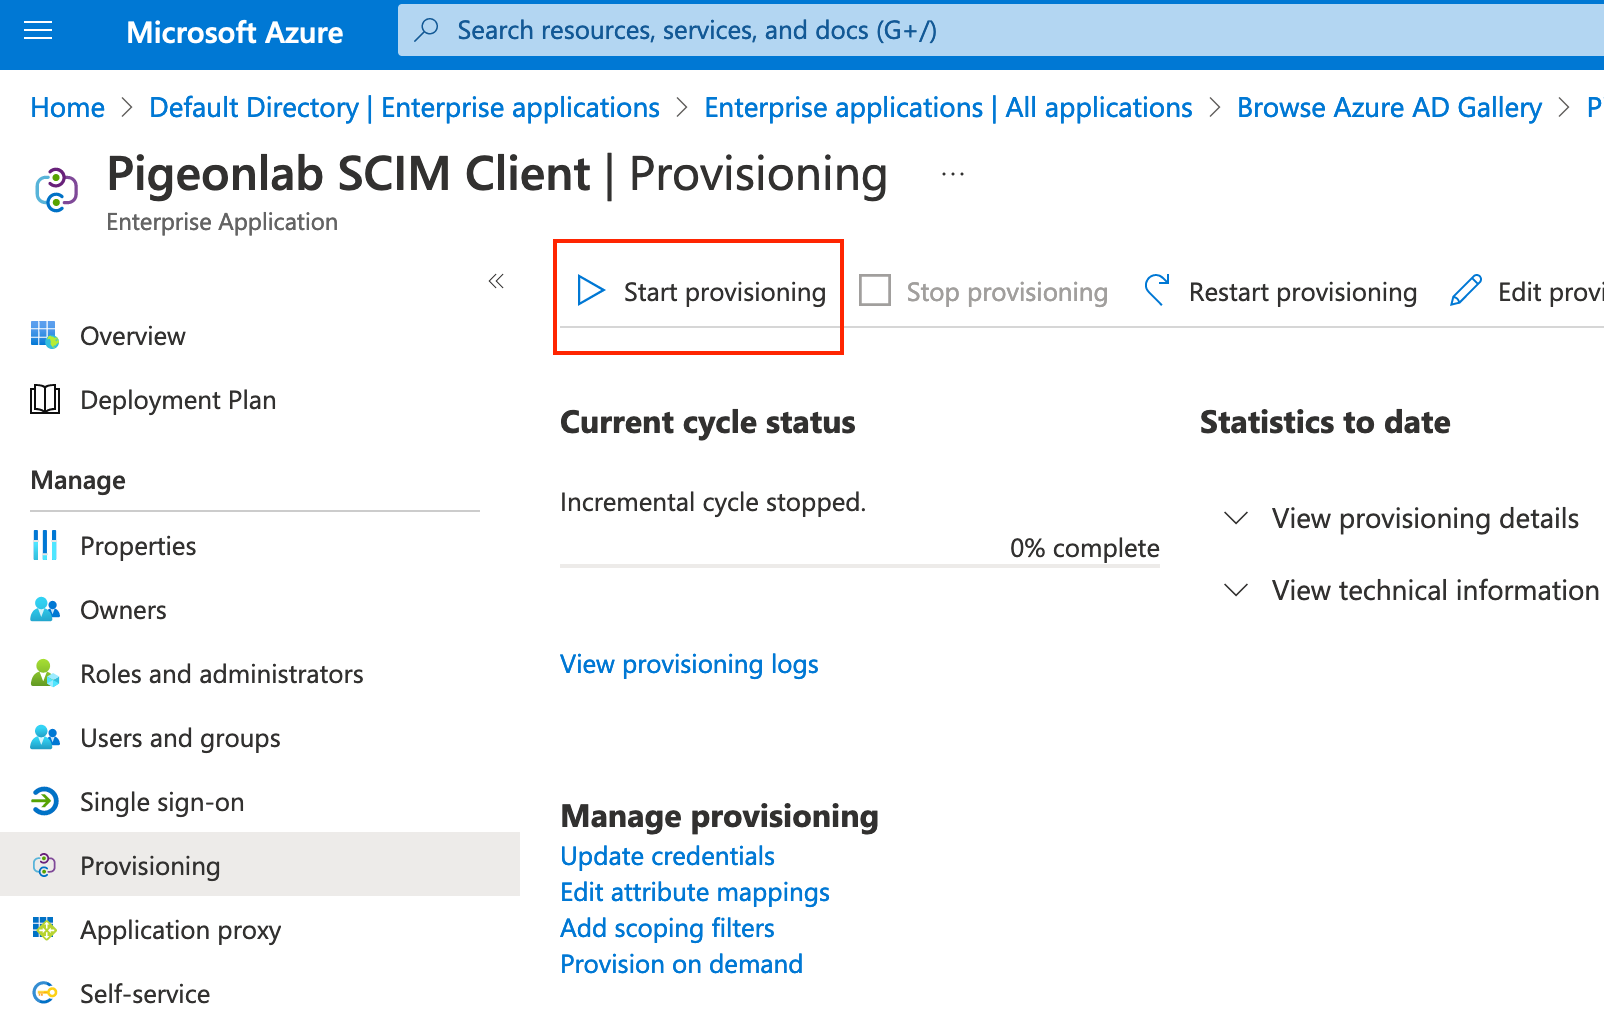Collapse the sidebar with double chevron
This screenshot has height=1030, width=1604.
click(496, 281)
